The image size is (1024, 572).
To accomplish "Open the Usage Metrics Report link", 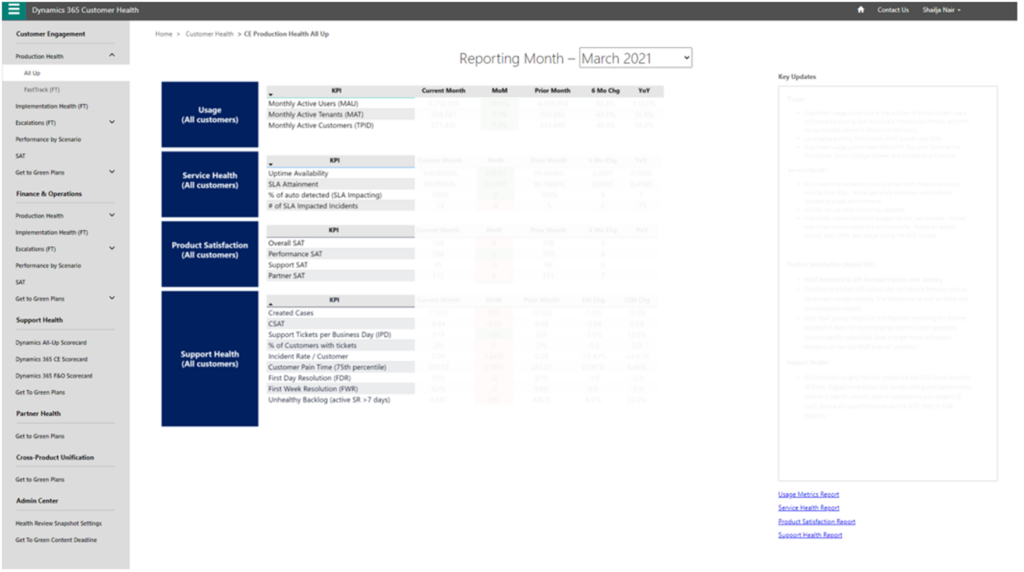I will click(x=808, y=494).
